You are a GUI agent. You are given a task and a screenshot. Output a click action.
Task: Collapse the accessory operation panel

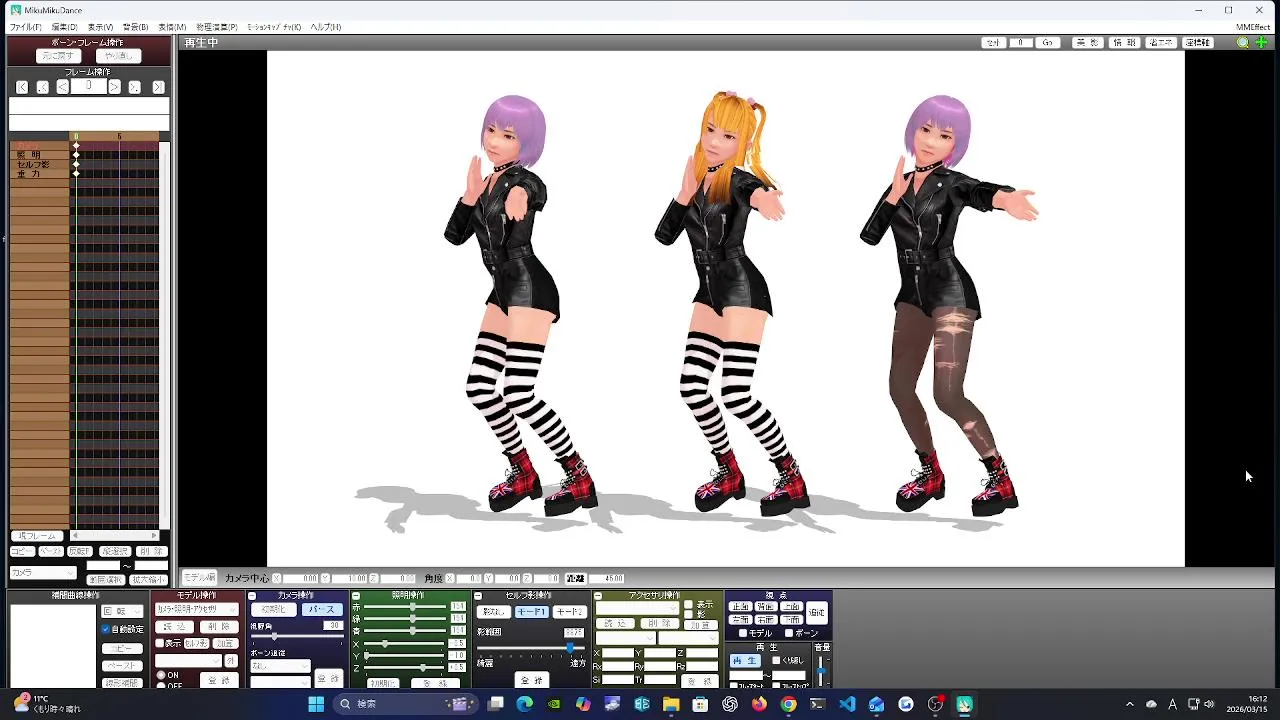pyautogui.click(x=598, y=596)
